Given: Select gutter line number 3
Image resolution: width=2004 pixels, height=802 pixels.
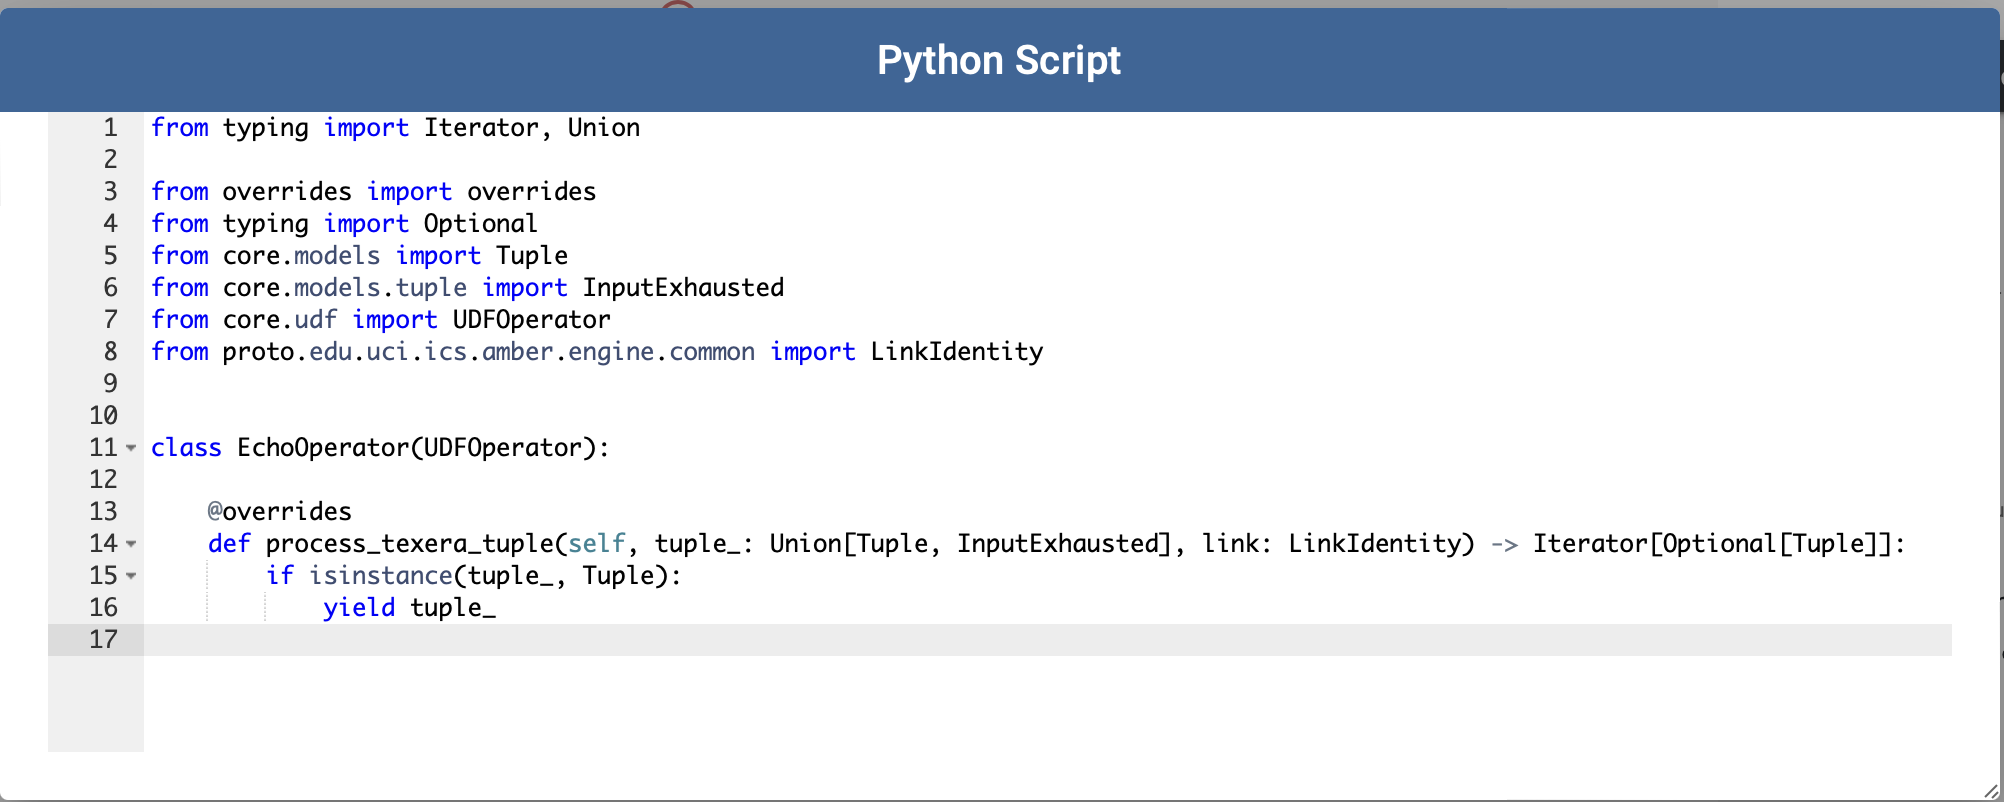Looking at the screenshot, I should point(110,192).
